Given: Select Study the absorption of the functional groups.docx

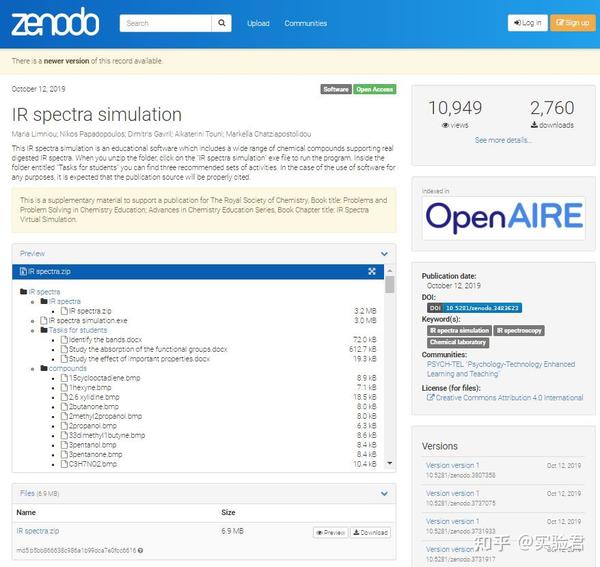Looking at the screenshot, I should click(x=148, y=349).
